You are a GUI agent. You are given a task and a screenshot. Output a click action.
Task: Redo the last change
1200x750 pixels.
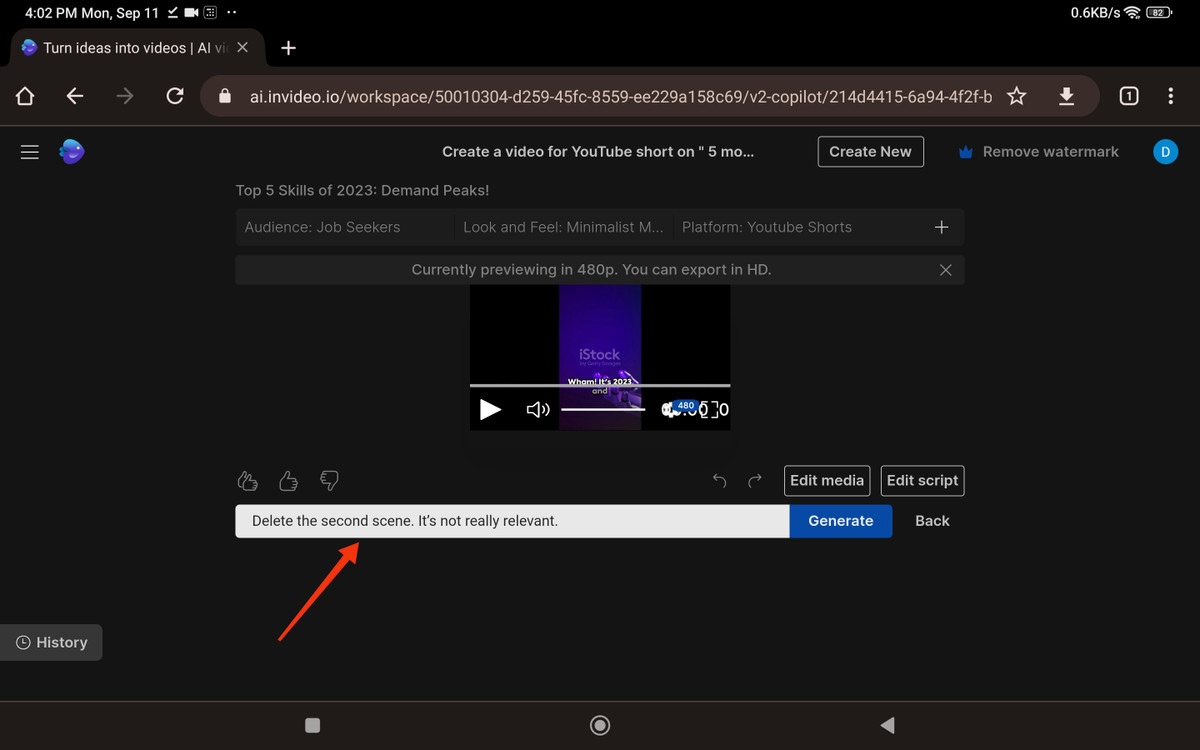(755, 481)
